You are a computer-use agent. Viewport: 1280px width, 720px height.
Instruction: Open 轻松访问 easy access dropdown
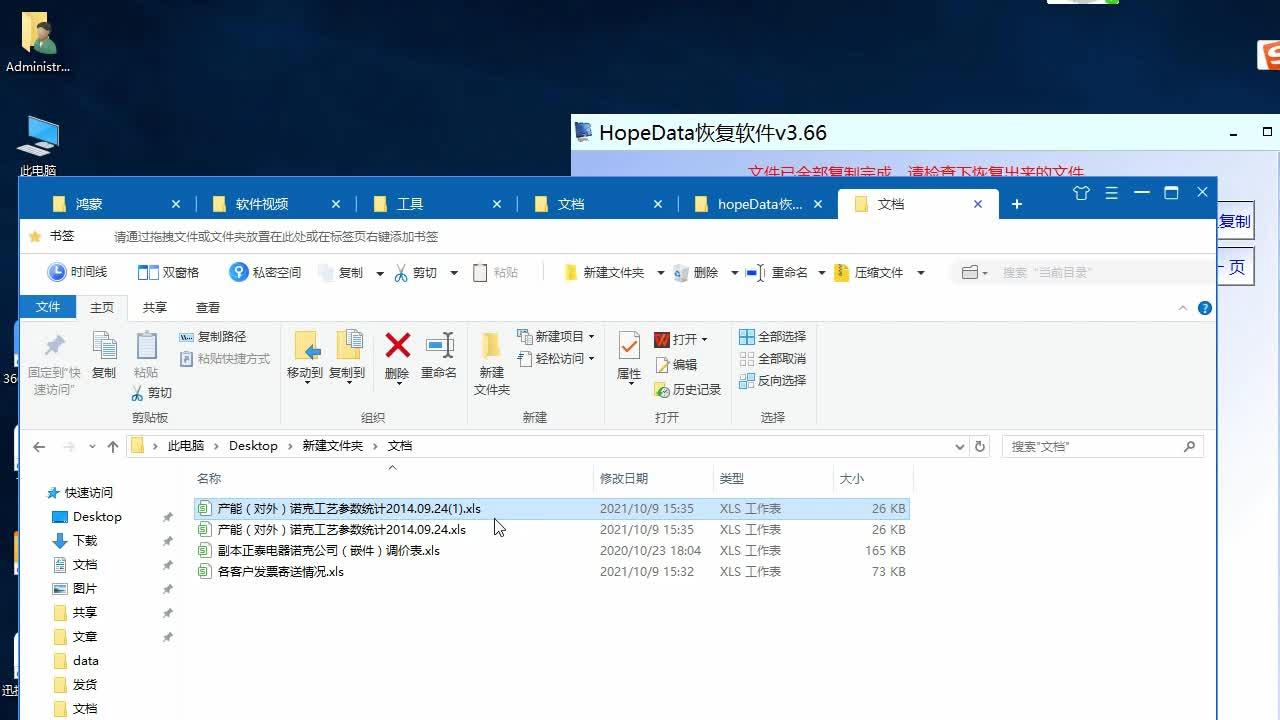click(x=556, y=359)
